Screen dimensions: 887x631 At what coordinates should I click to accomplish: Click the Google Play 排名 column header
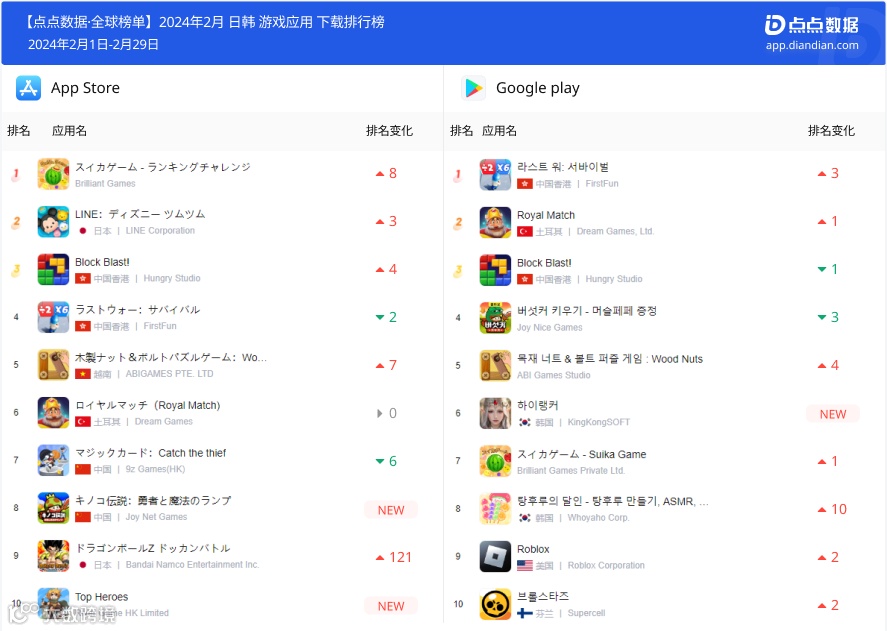point(461,131)
